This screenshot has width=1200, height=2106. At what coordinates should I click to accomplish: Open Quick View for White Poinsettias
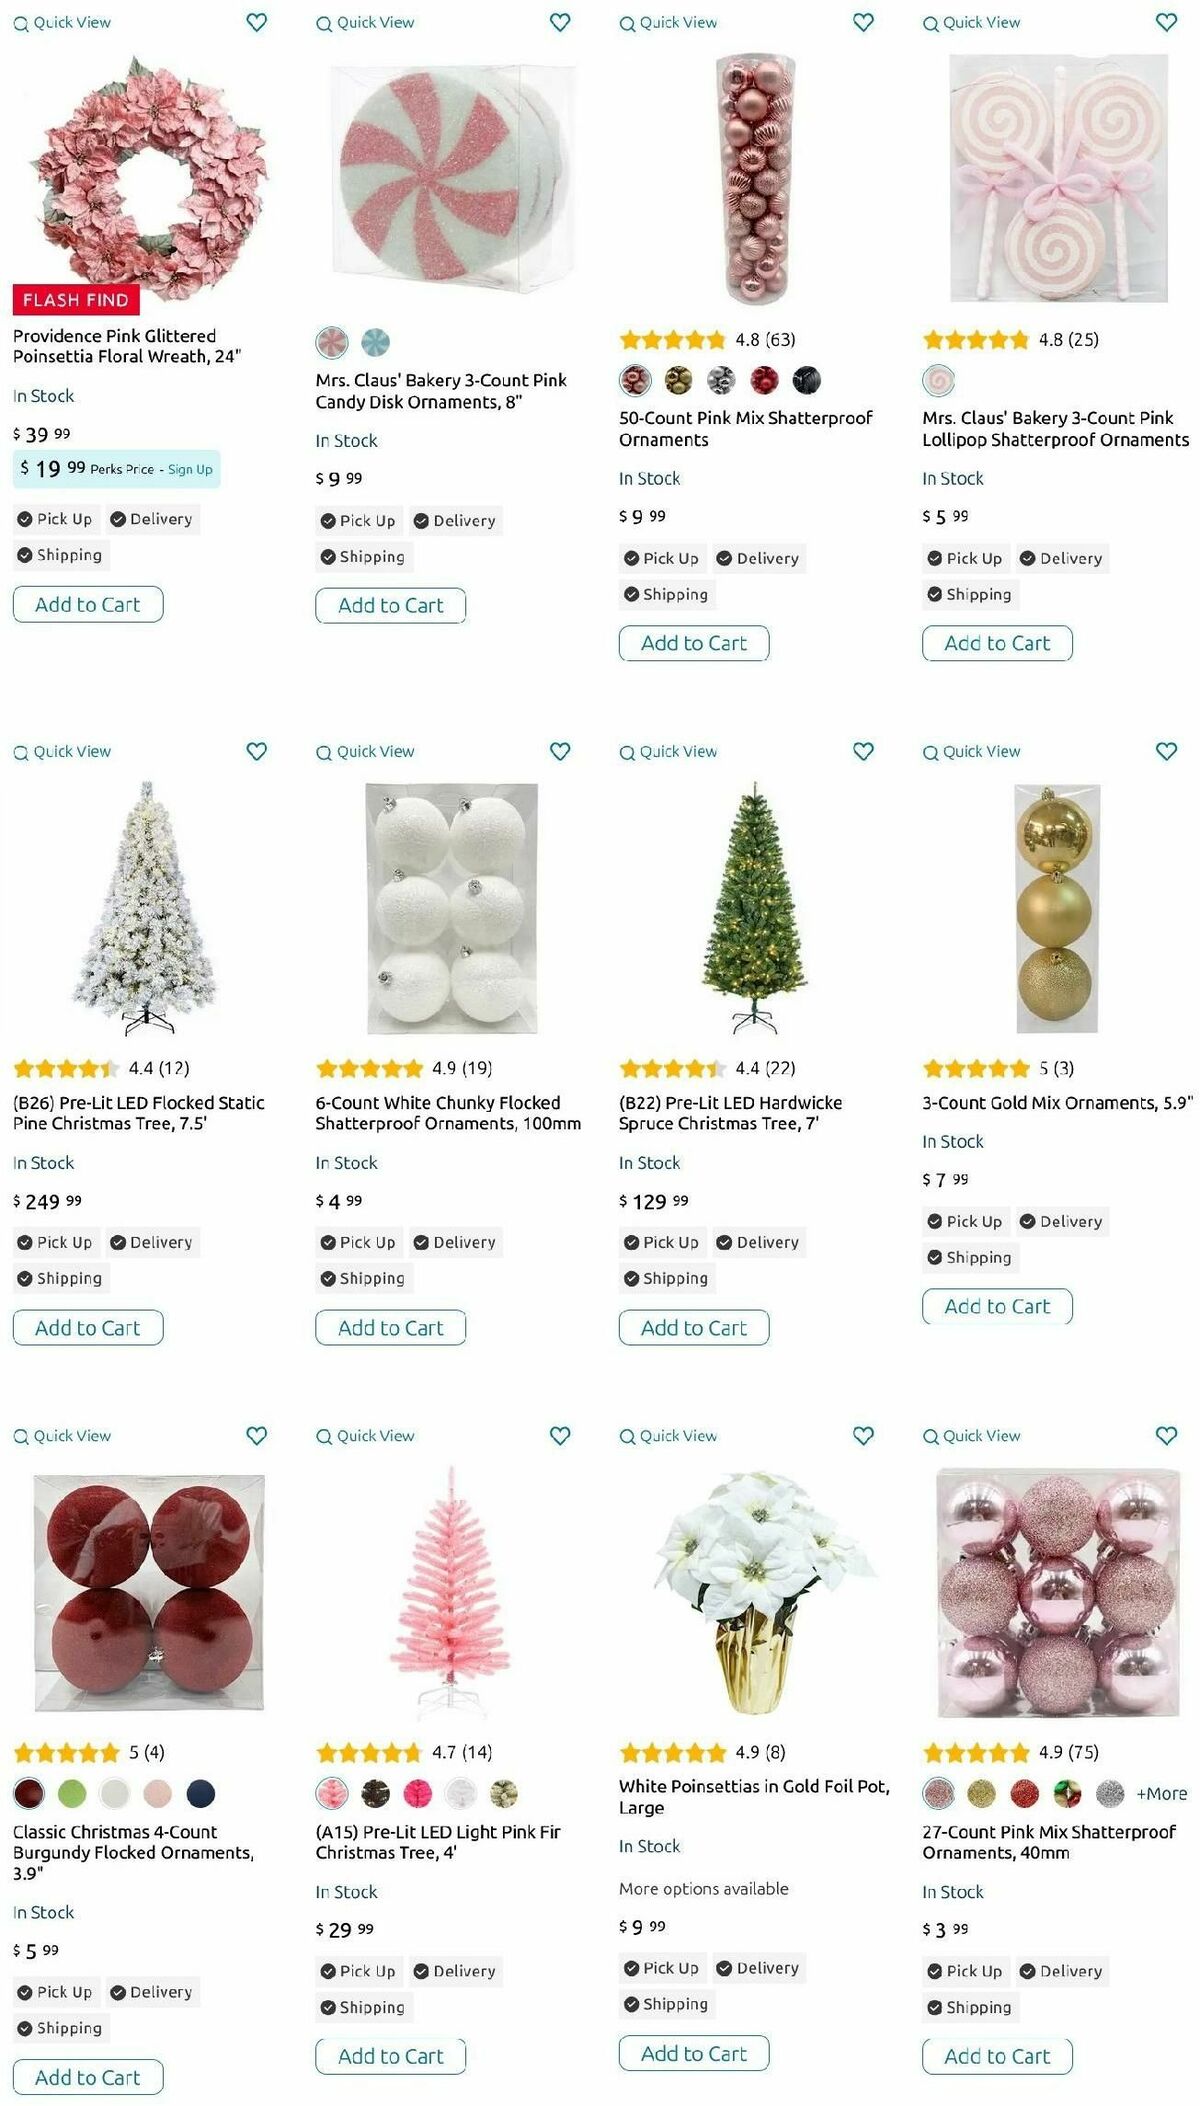[x=668, y=1436]
